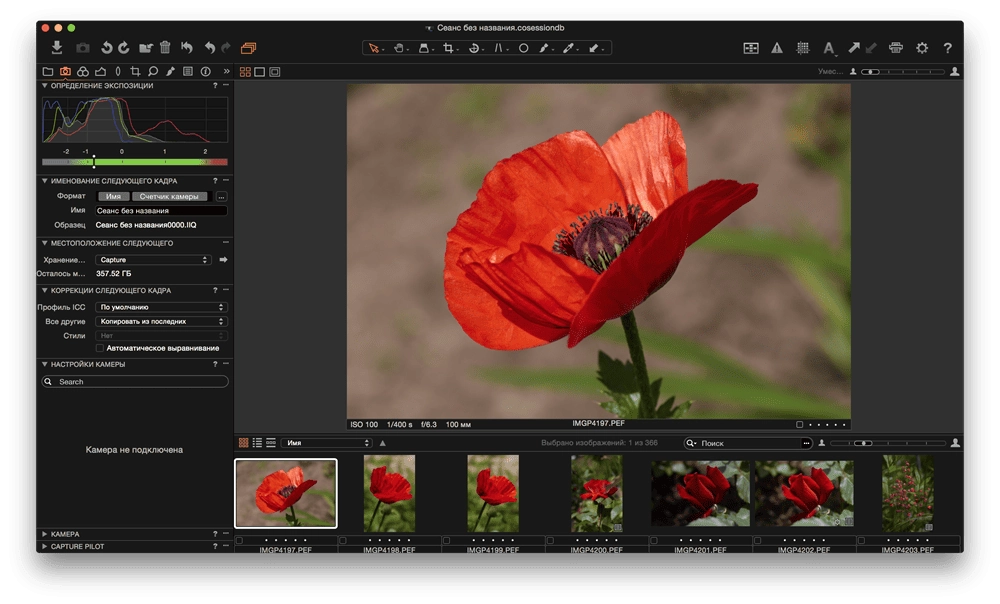The width and height of the screenshot is (1000, 604).
Task: Tick the checkbox under IMGP4199.PEF thumbnail
Action: (446, 540)
